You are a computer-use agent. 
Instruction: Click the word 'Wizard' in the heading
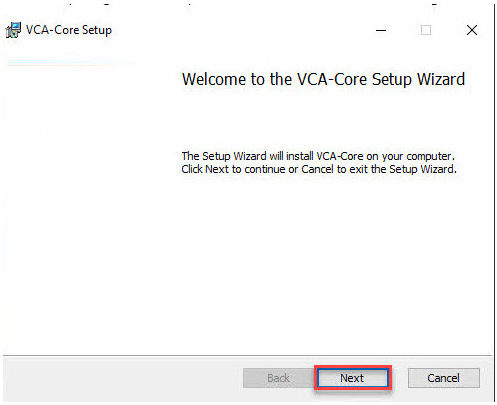[441, 79]
